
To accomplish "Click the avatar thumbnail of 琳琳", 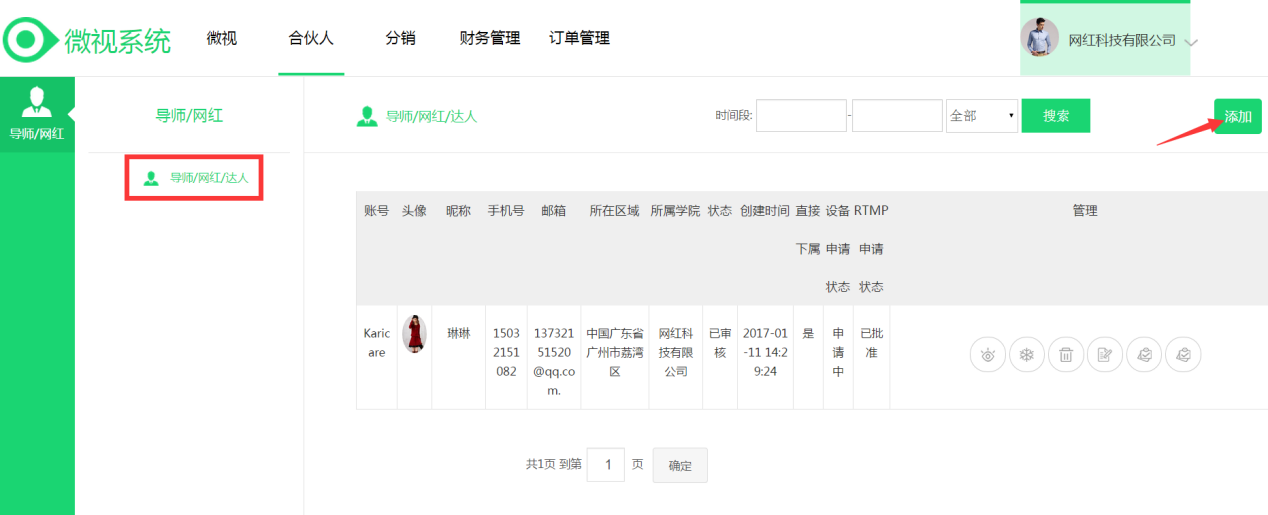I will (414, 334).
